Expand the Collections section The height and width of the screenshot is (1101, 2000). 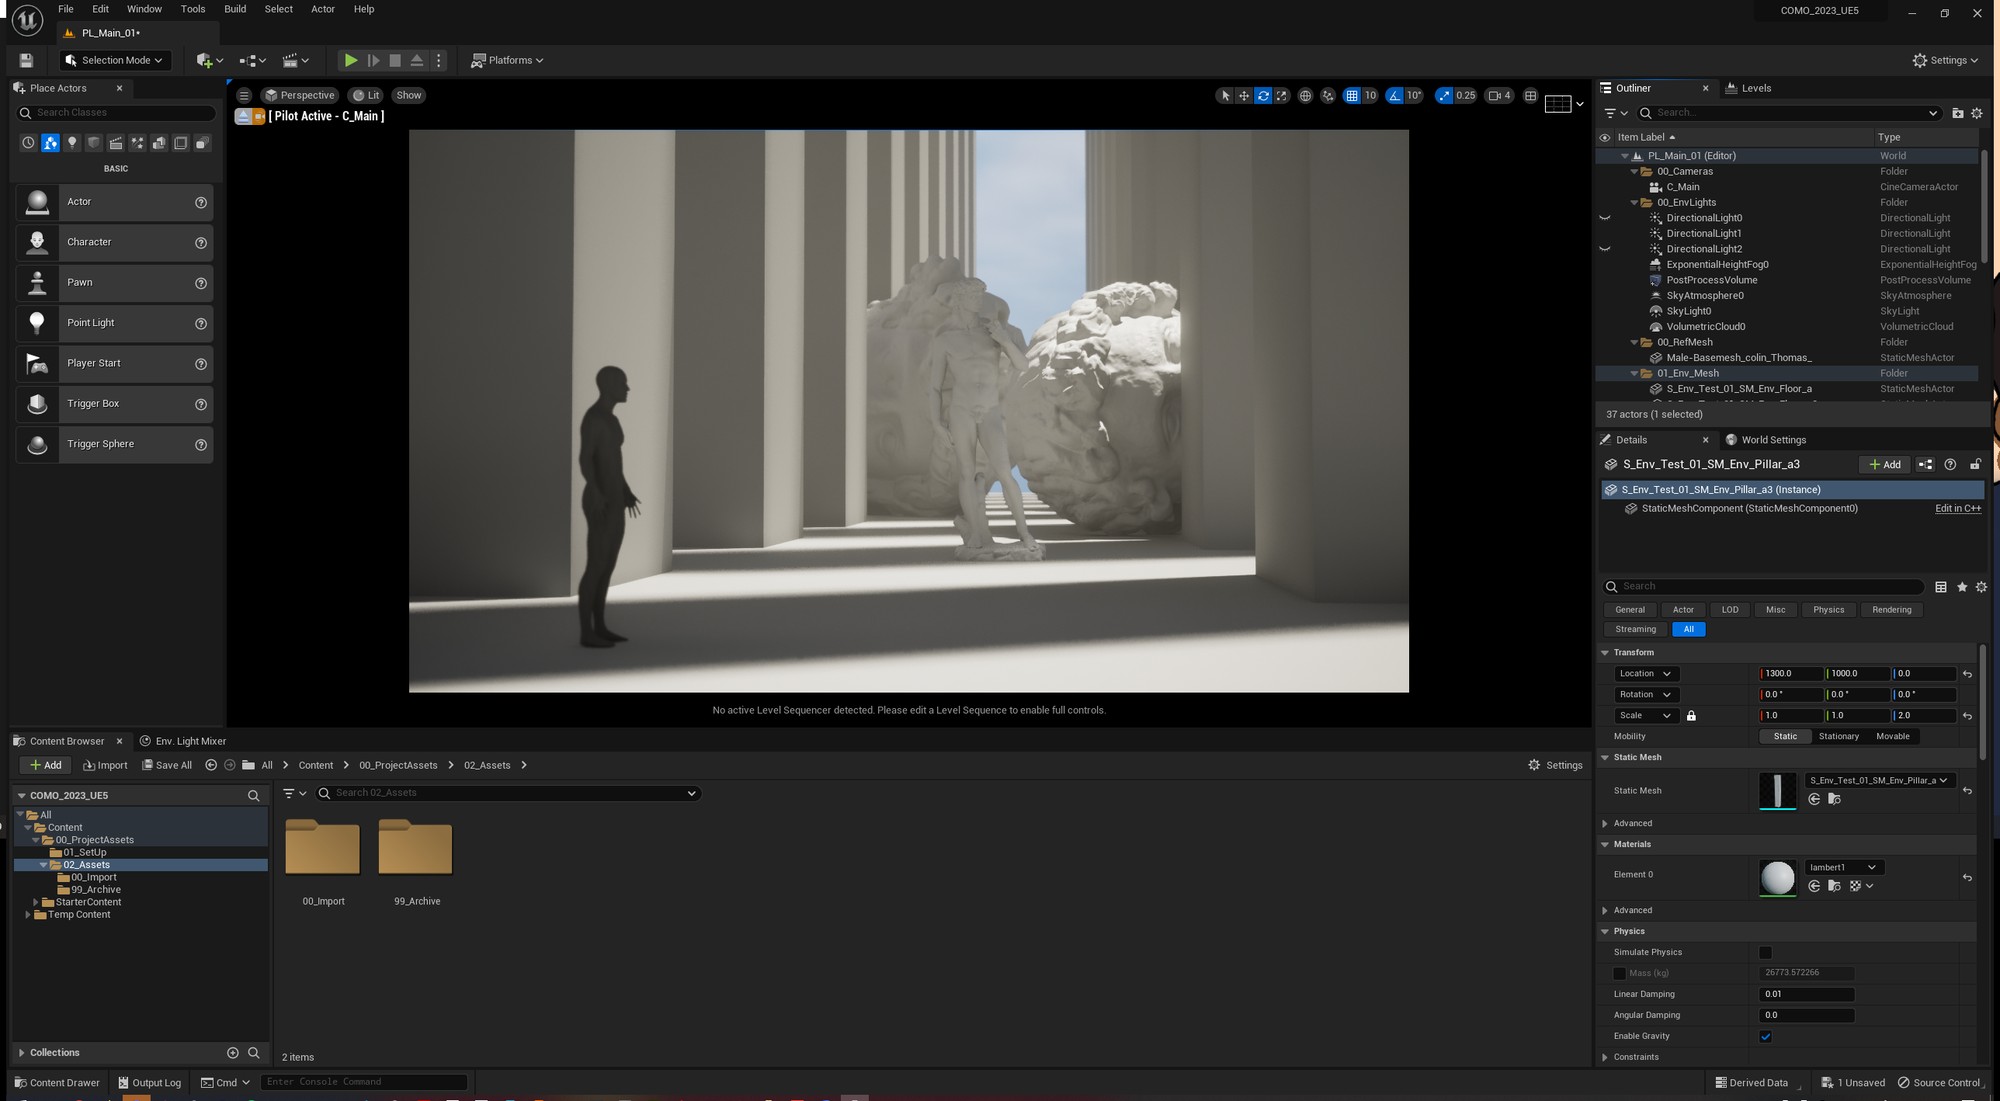(x=21, y=1053)
